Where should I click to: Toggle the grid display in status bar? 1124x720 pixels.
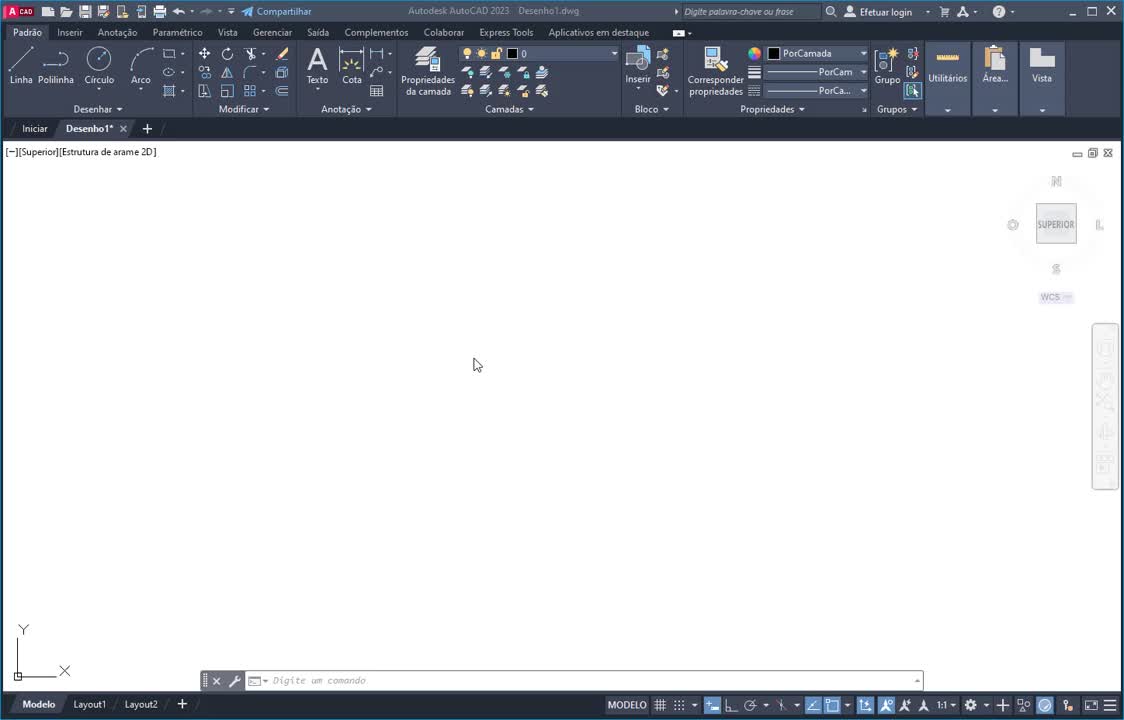(660, 704)
